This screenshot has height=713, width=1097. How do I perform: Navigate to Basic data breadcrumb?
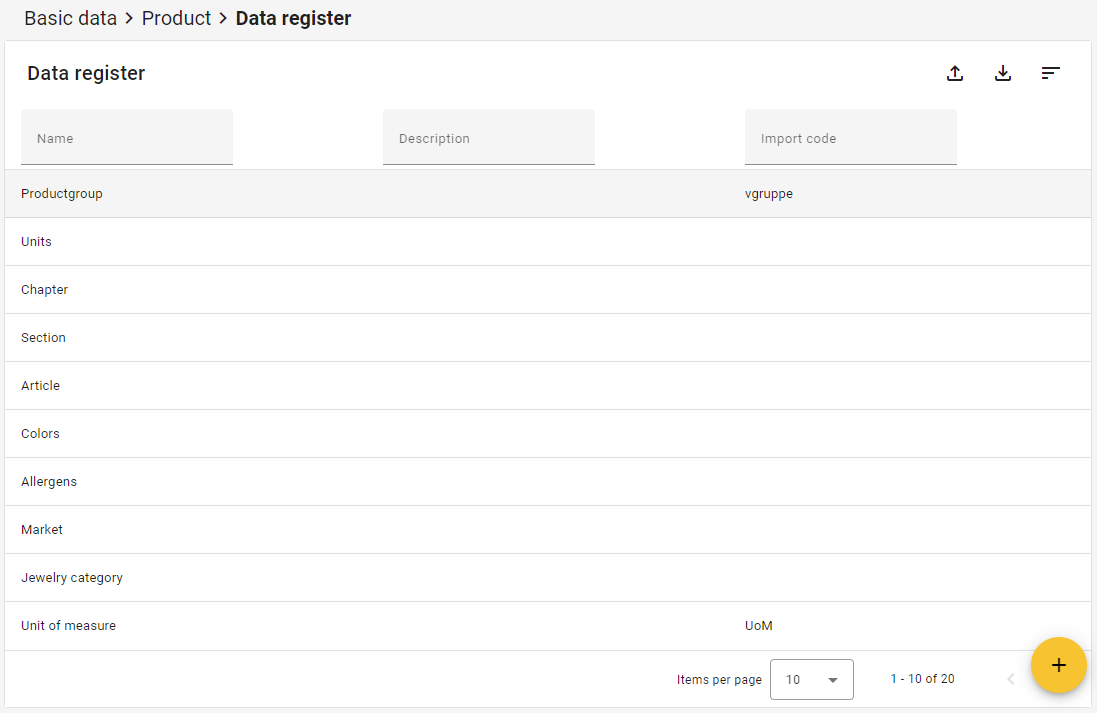[x=70, y=18]
